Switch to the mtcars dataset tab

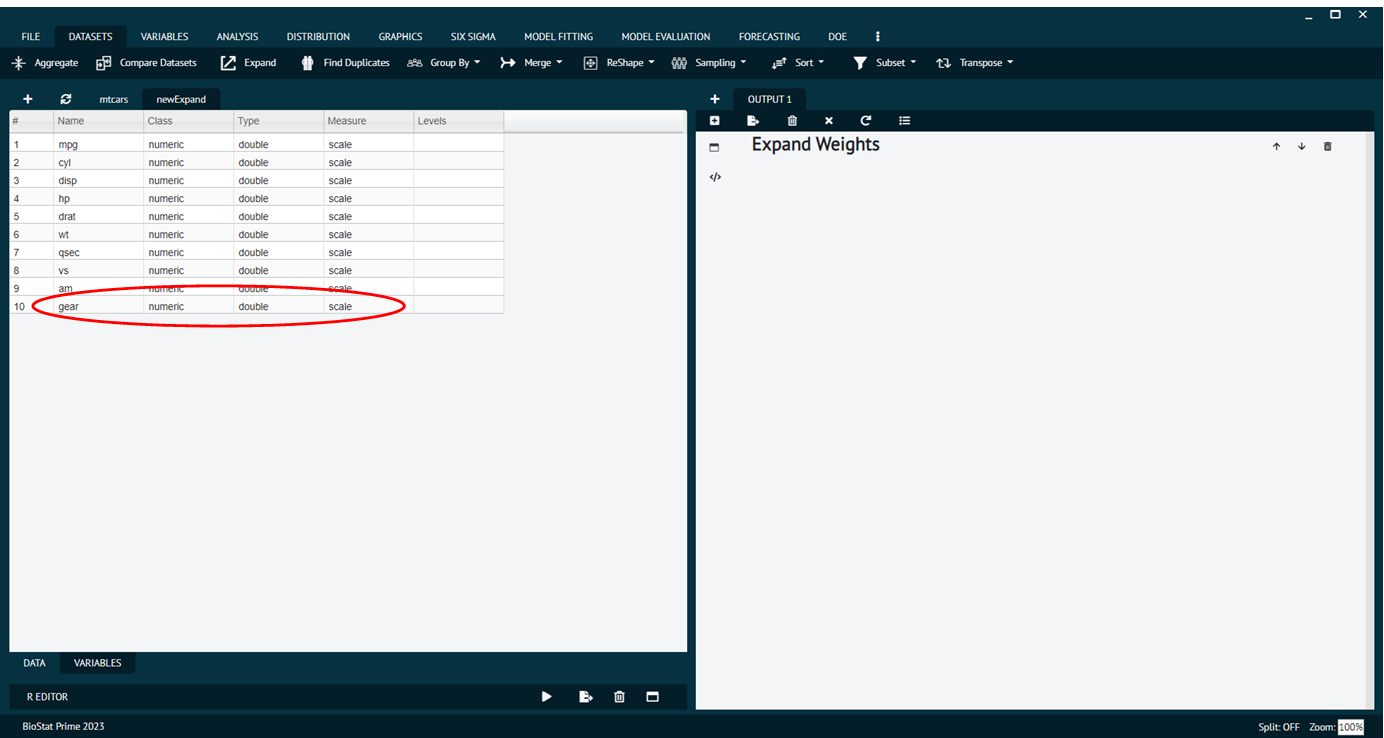click(113, 100)
